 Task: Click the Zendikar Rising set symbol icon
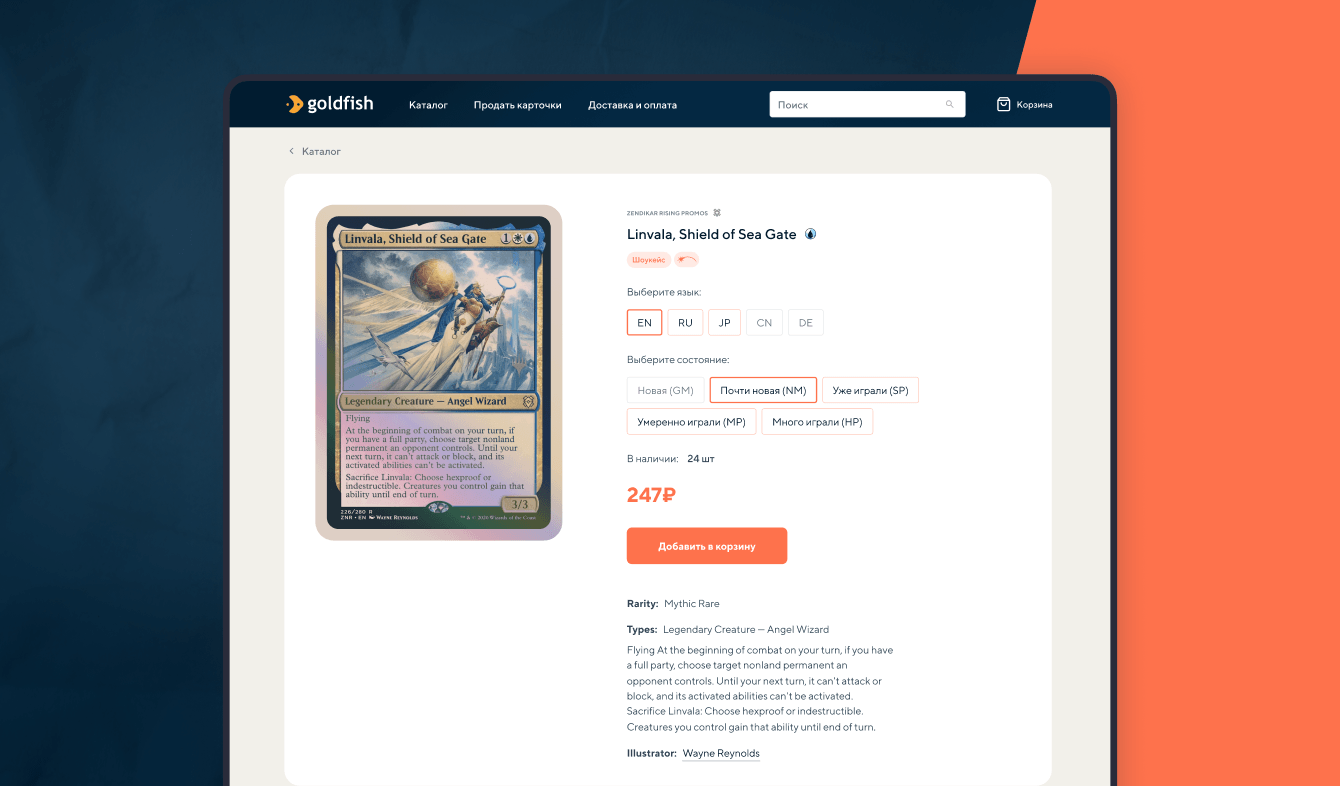click(x=717, y=213)
